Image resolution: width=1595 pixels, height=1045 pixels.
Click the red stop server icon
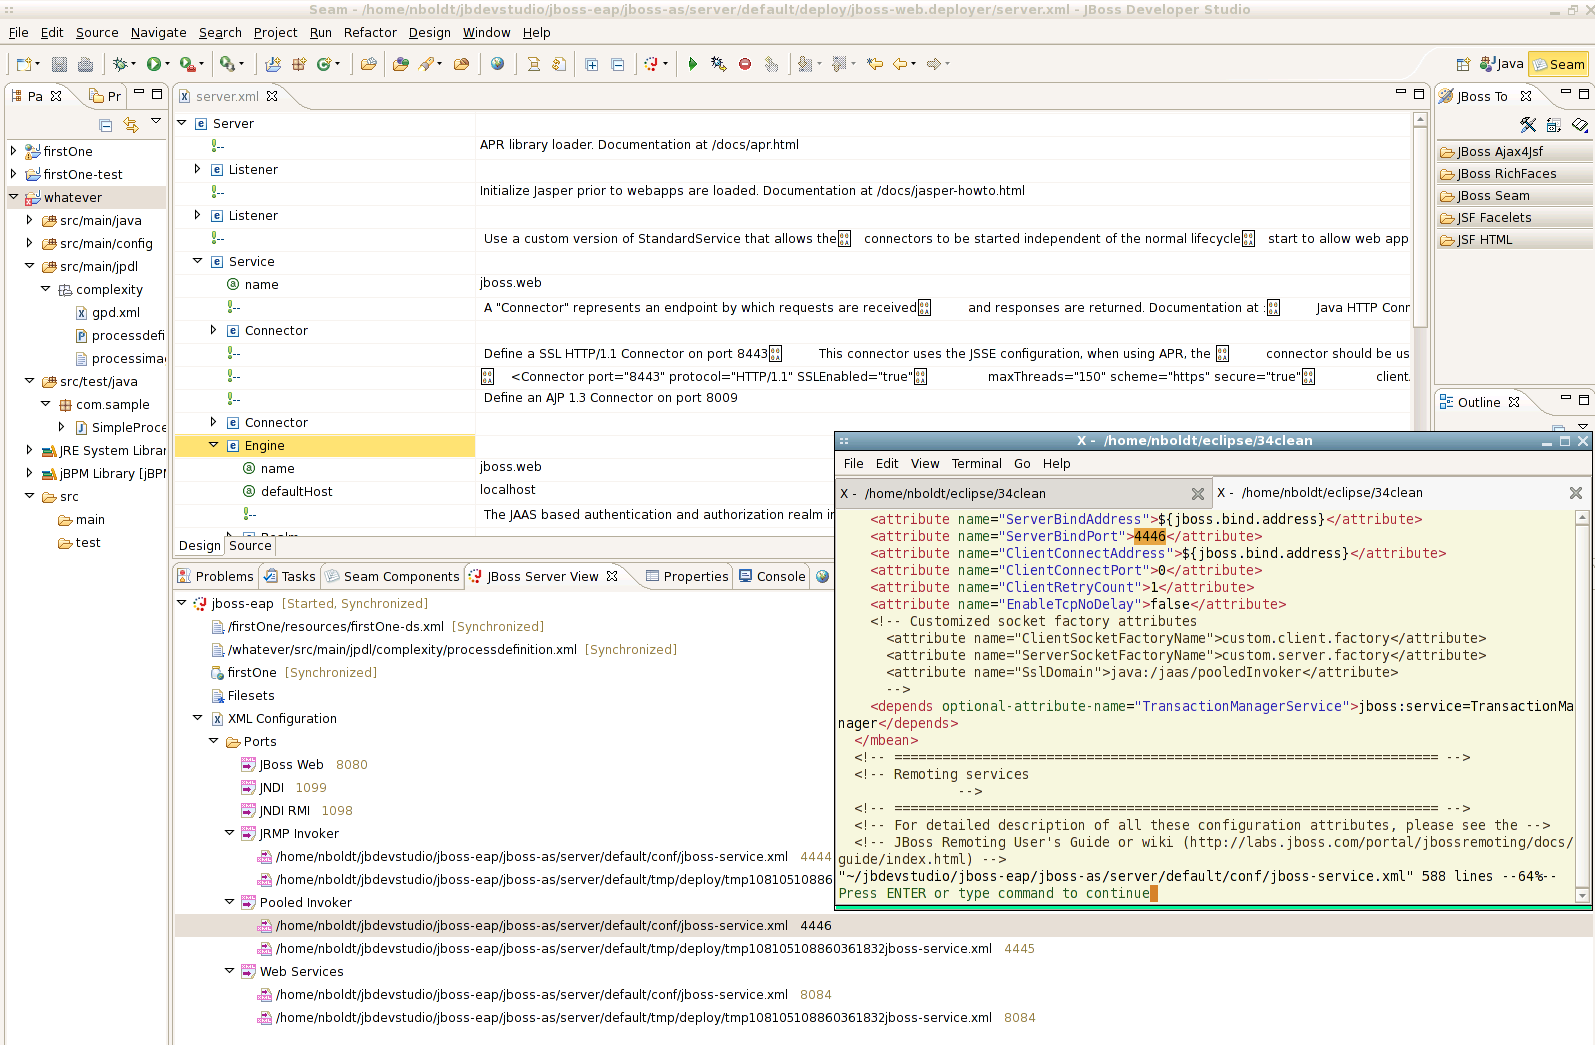[x=745, y=64]
